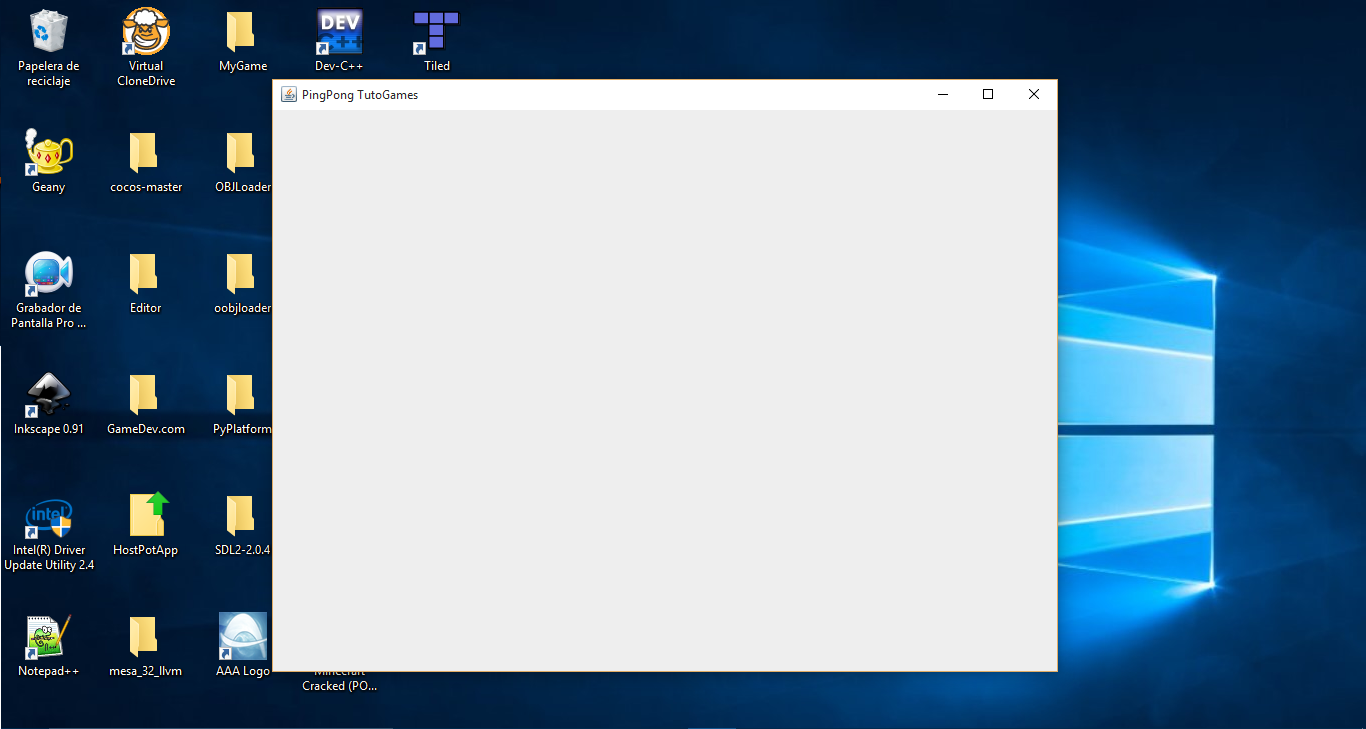Click the Java icon in PingPong title bar

[289, 94]
